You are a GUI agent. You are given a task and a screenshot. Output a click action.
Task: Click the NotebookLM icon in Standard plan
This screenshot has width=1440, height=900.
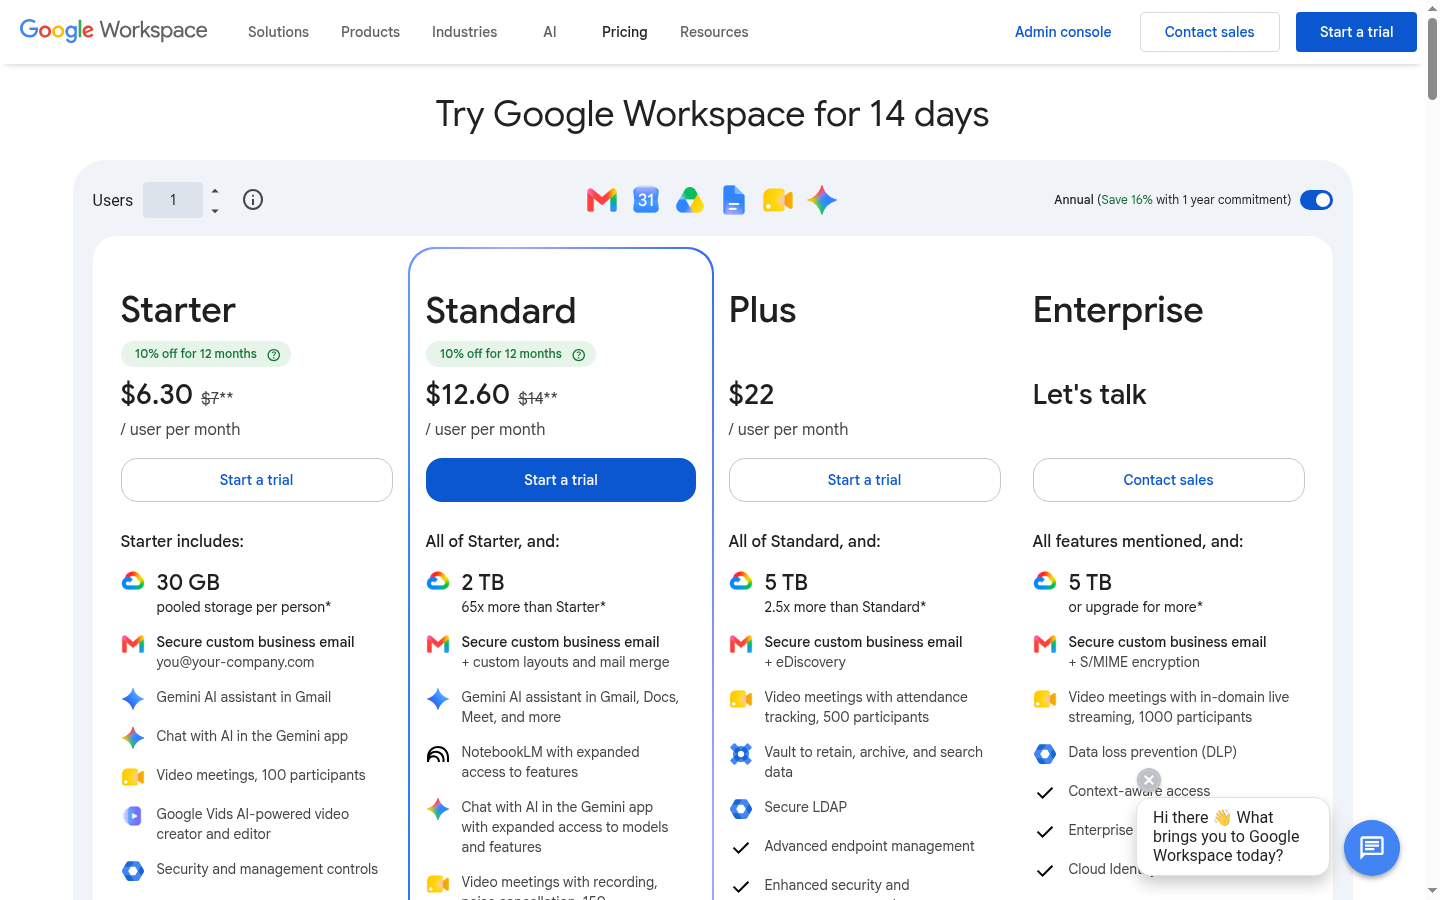(438, 754)
